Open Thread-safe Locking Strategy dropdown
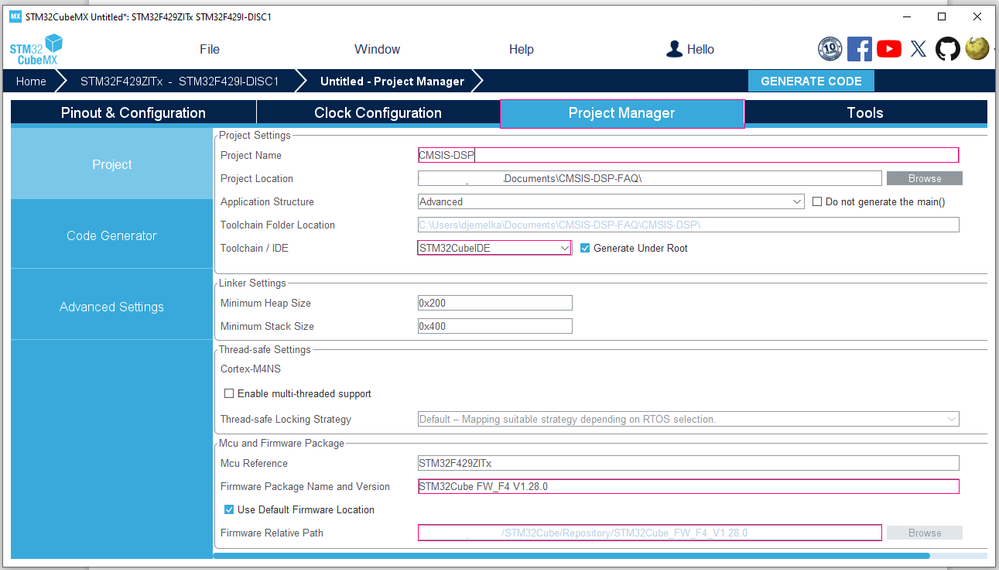 click(688, 420)
